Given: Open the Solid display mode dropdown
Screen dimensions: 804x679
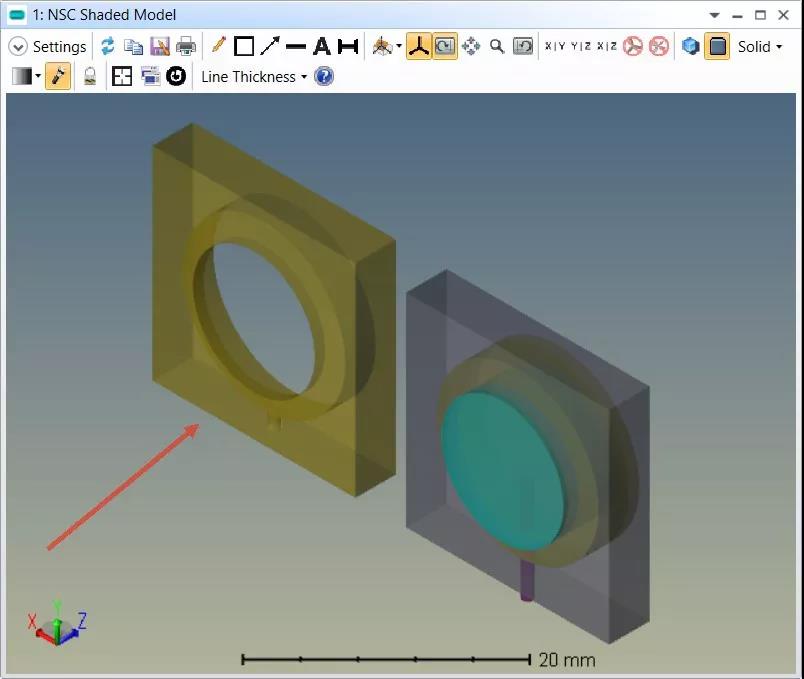Looking at the screenshot, I should point(759,46).
